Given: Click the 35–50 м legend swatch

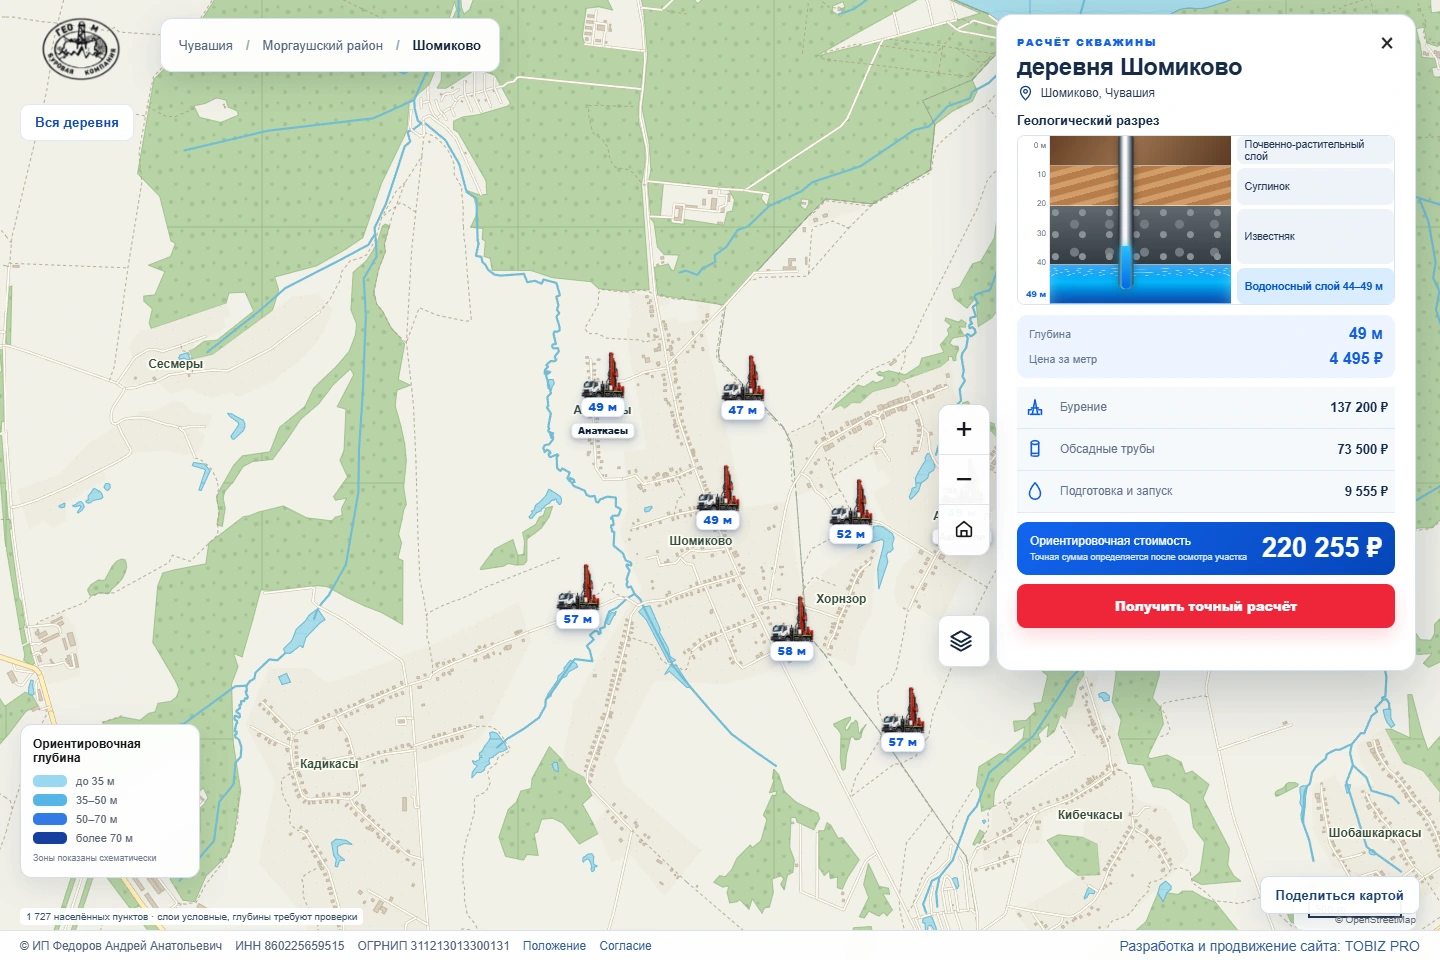Looking at the screenshot, I should pos(50,800).
